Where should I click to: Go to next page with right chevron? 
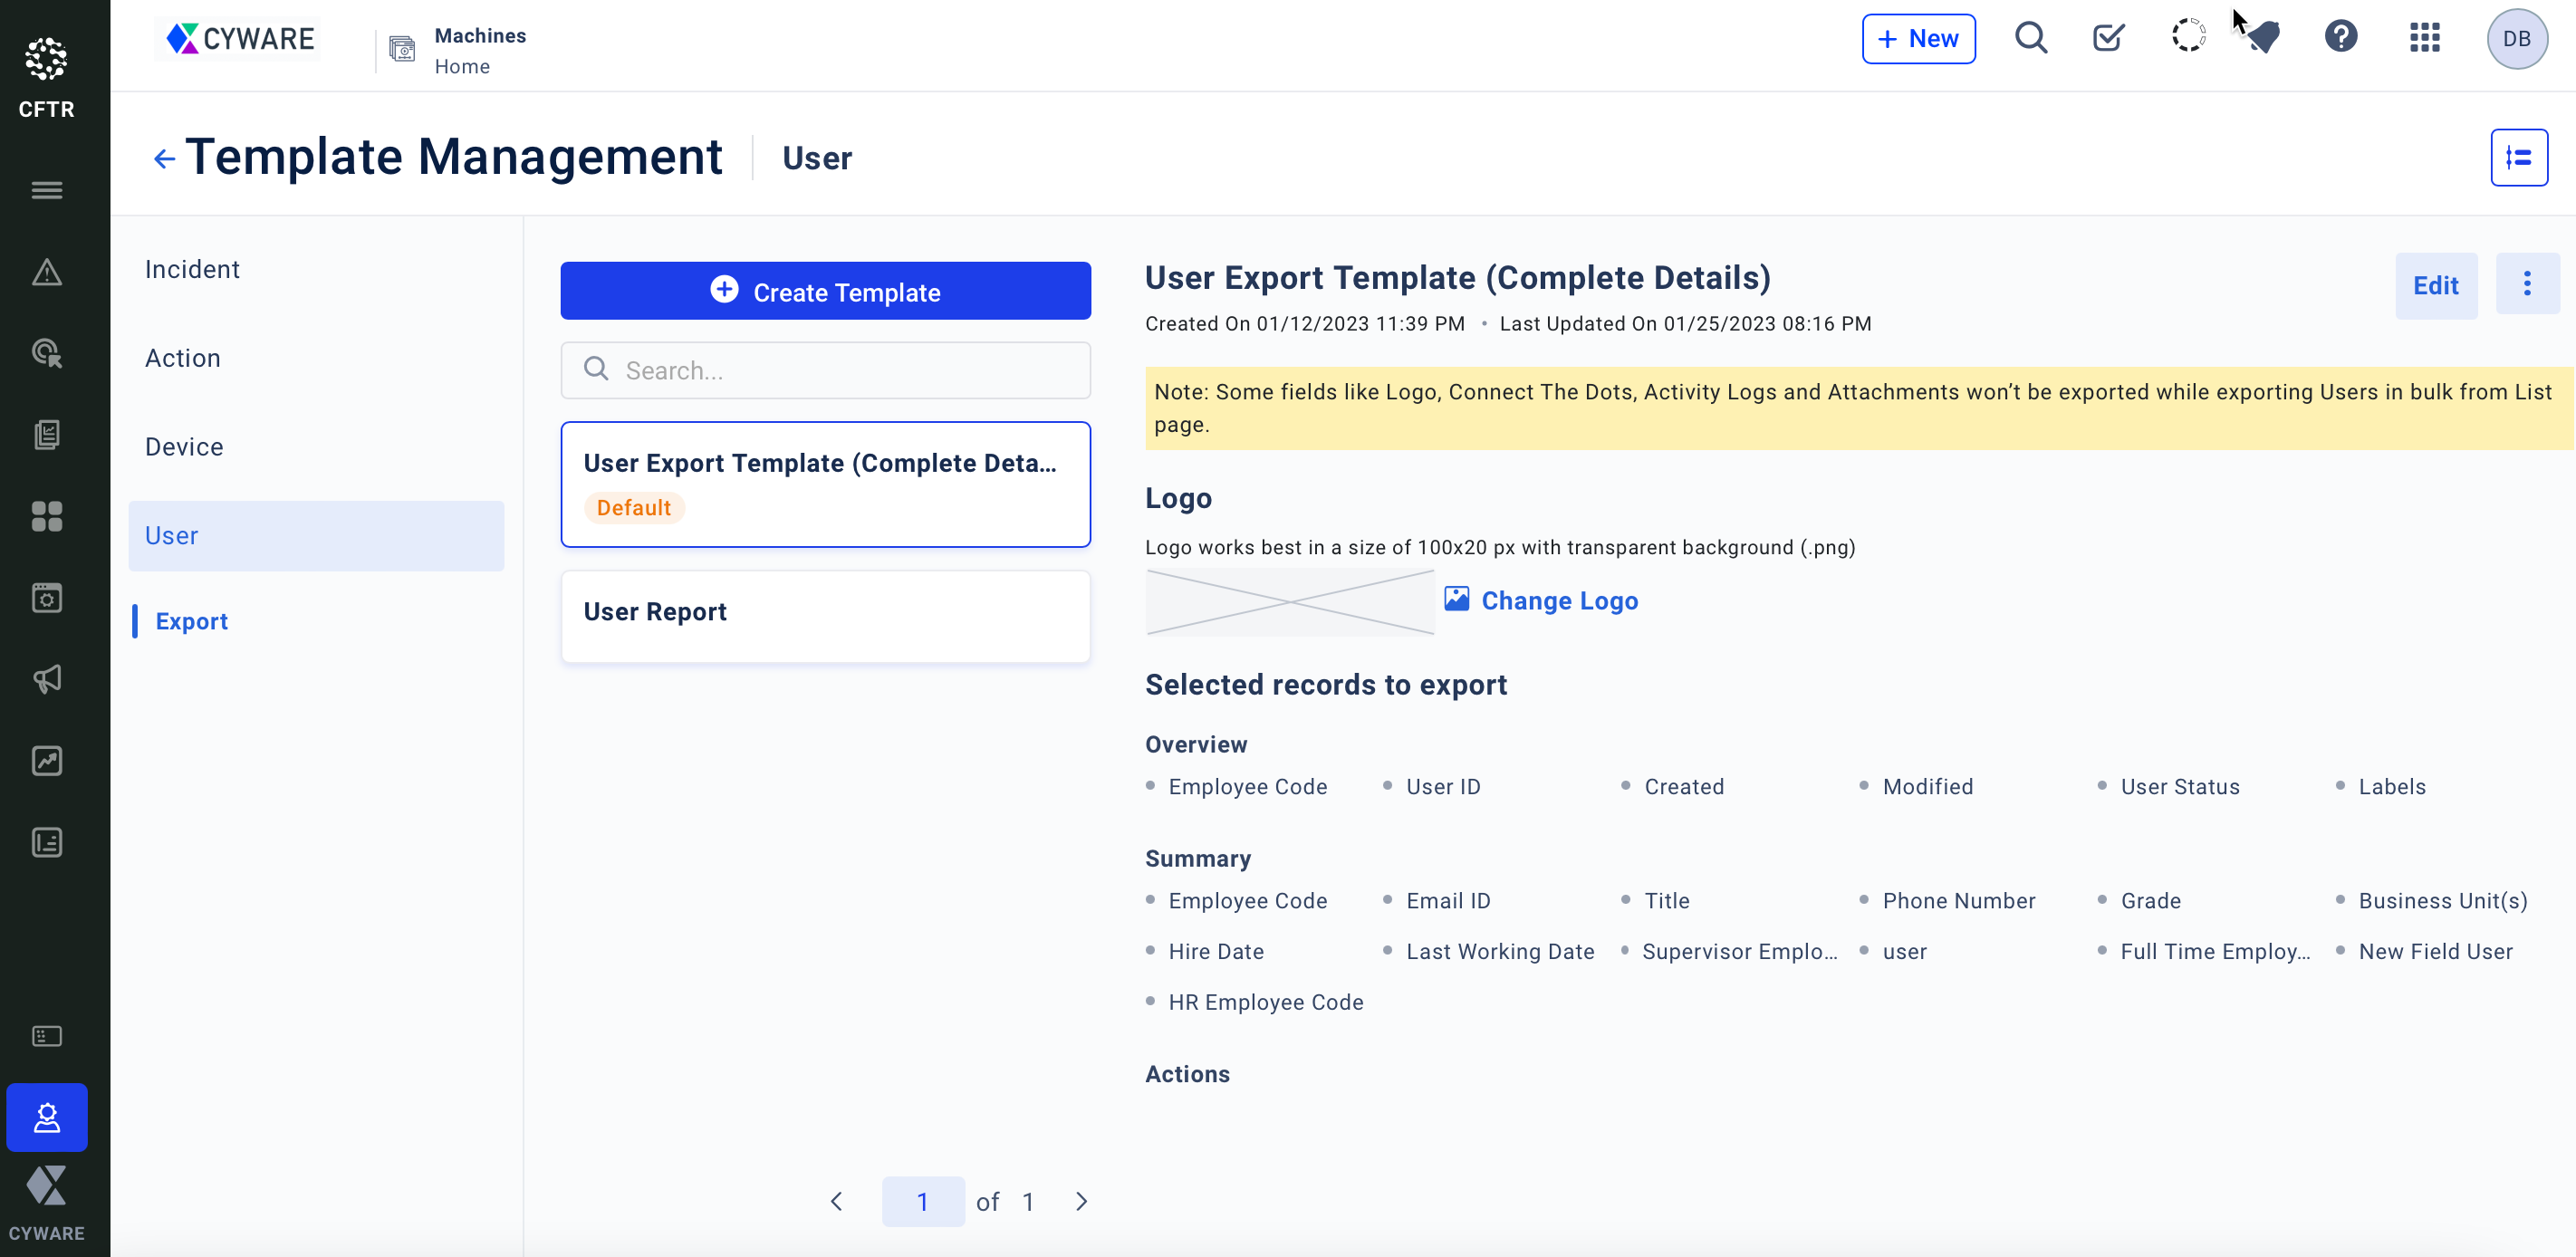[1081, 1201]
